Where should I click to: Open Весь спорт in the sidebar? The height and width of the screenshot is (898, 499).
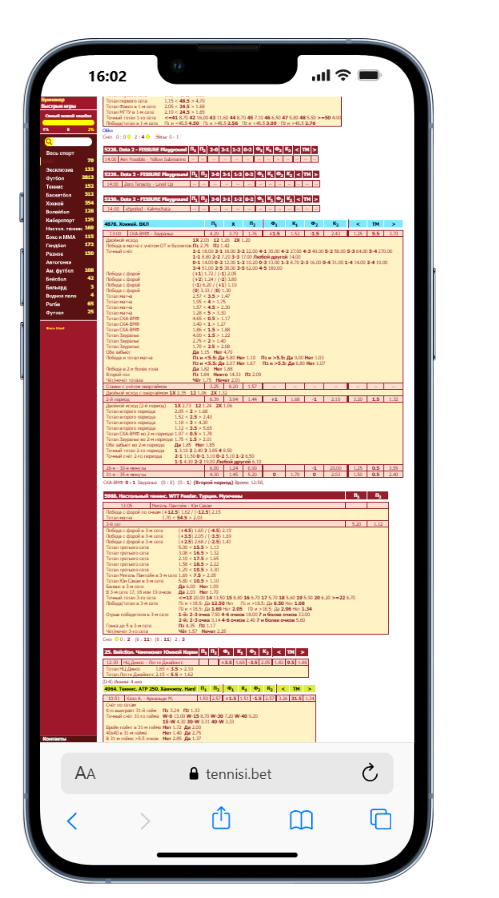point(60,153)
